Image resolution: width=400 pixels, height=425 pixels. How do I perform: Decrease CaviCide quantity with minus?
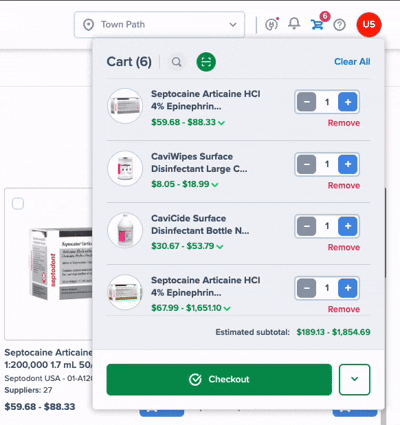coord(307,226)
